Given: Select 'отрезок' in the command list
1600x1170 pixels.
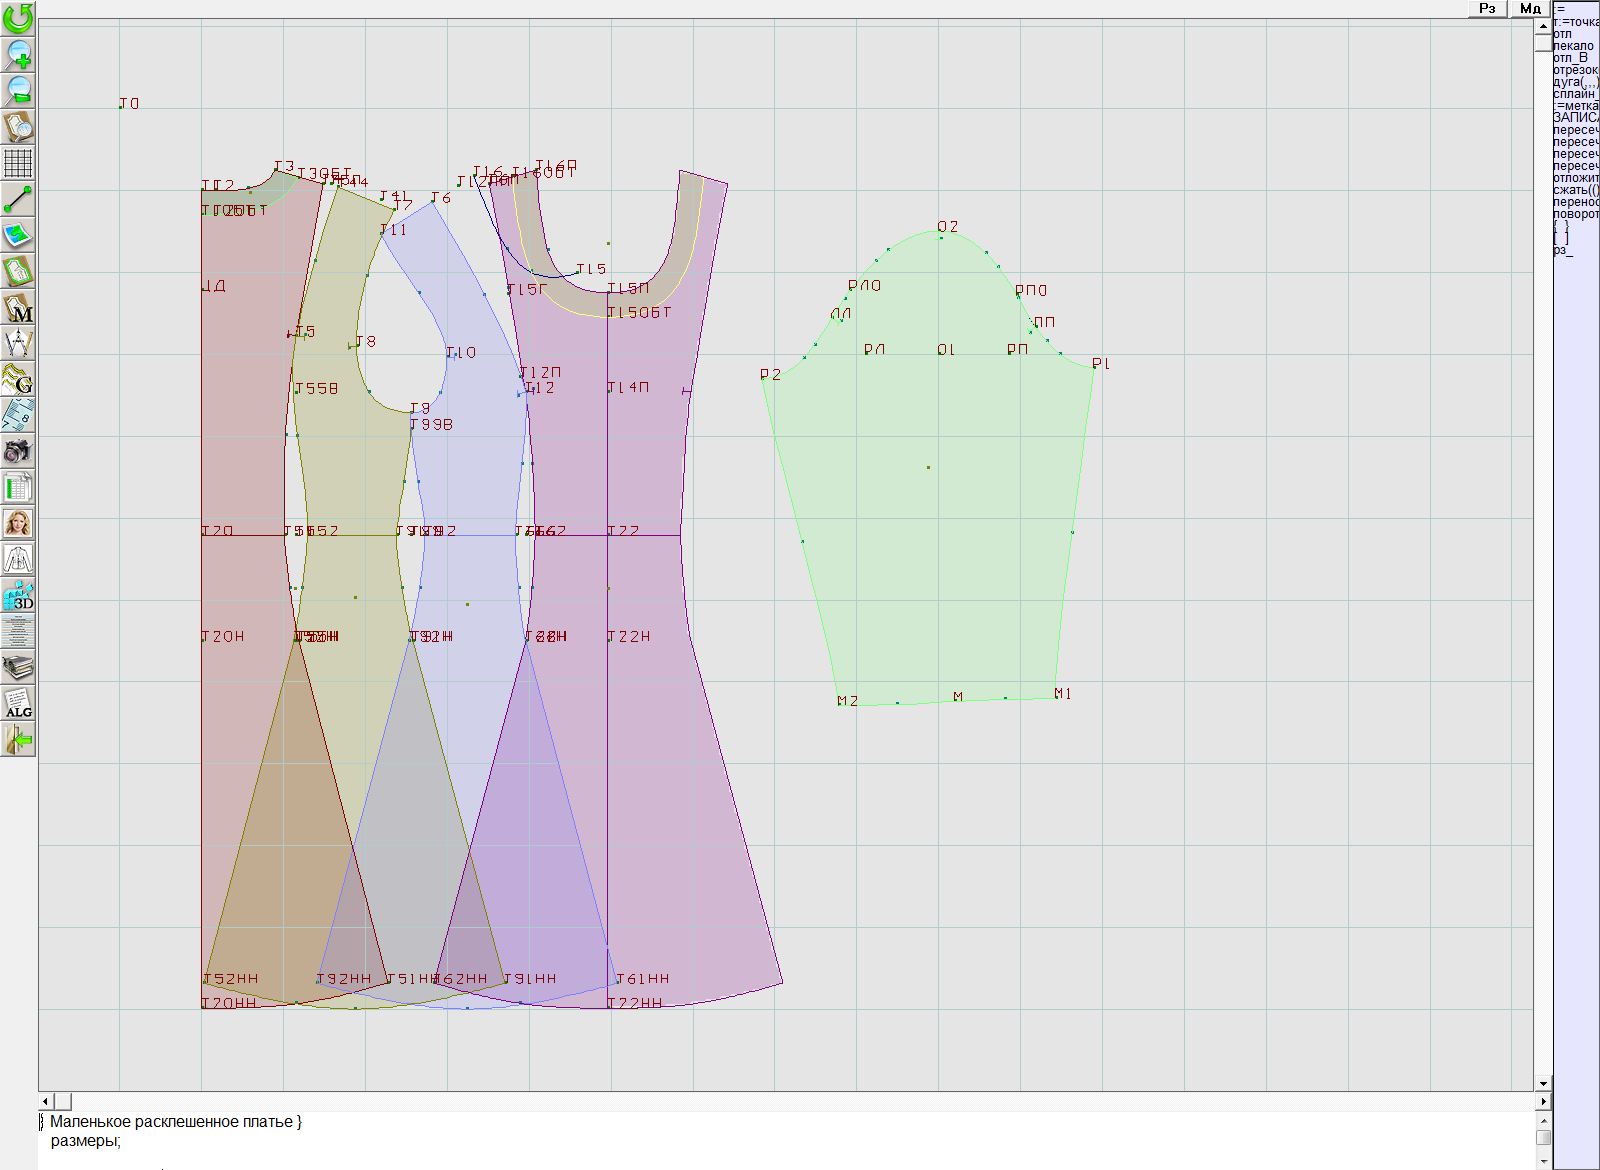Looking at the screenshot, I should [1576, 70].
